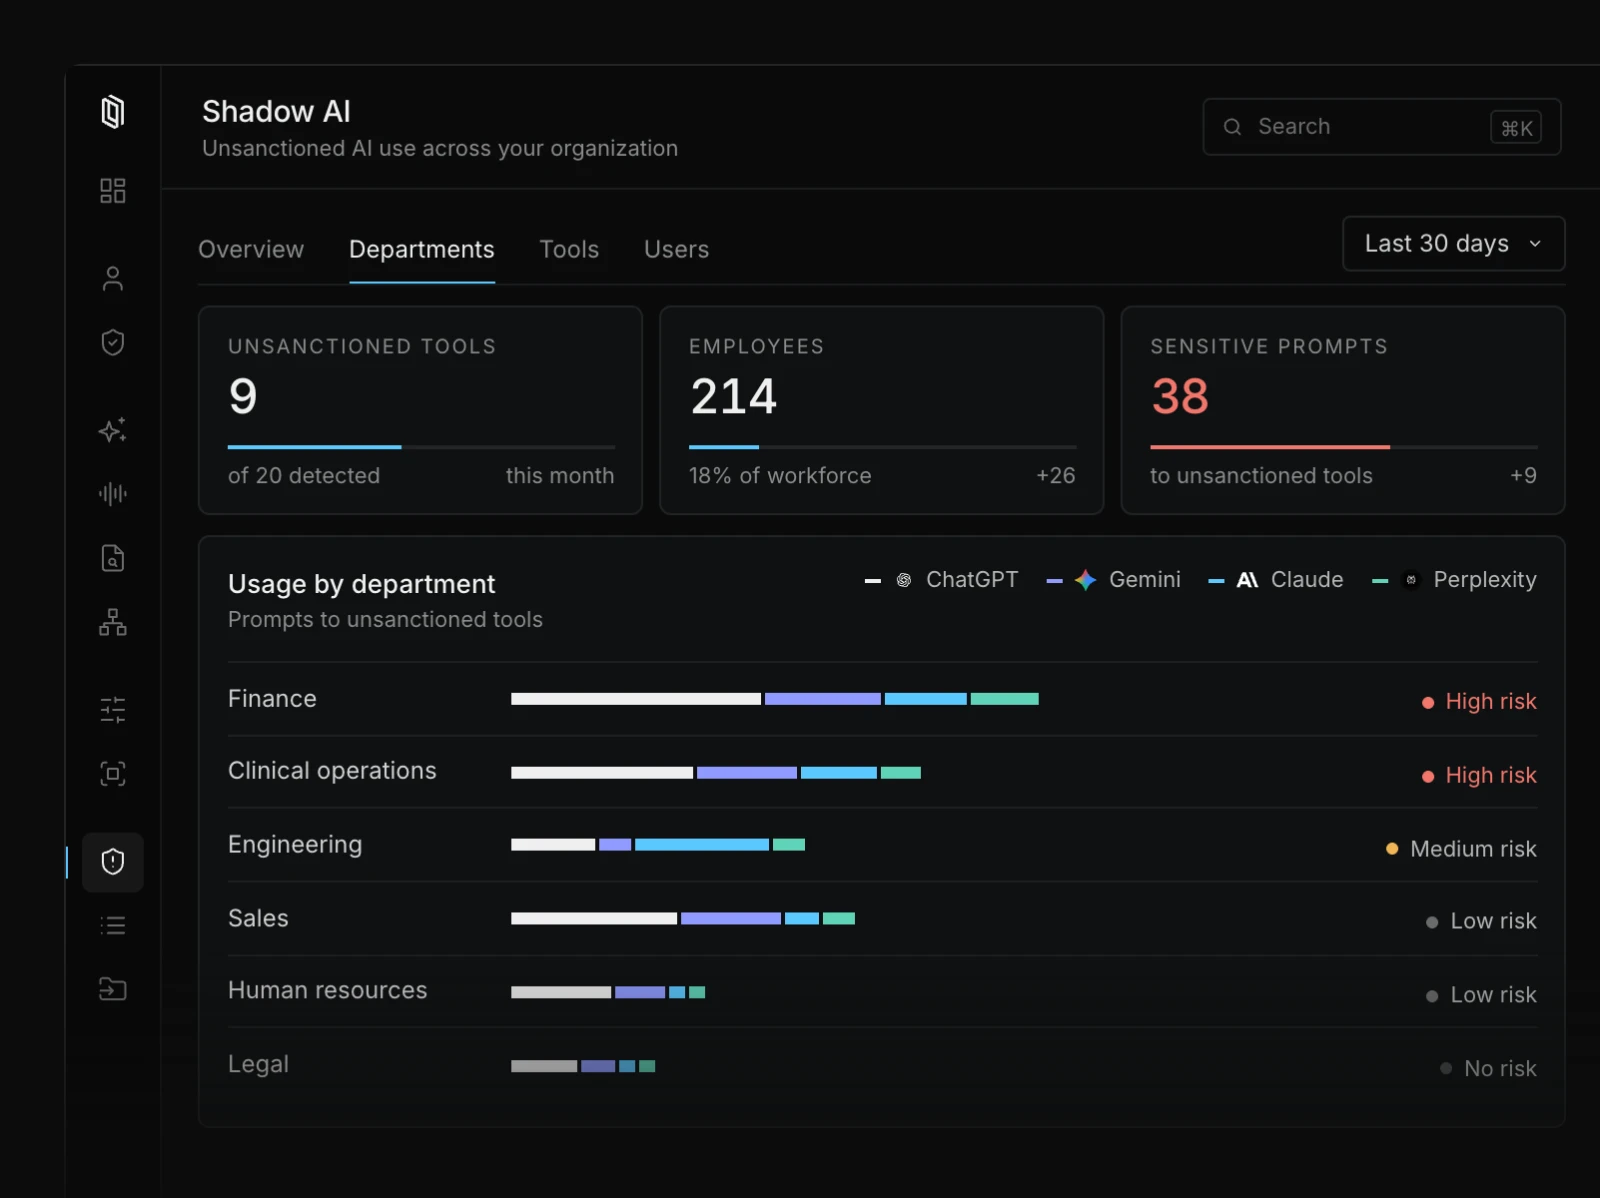Click the Claude legend icon
The width and height of the screenshot is (1600, 1198).
(1247, 580)
